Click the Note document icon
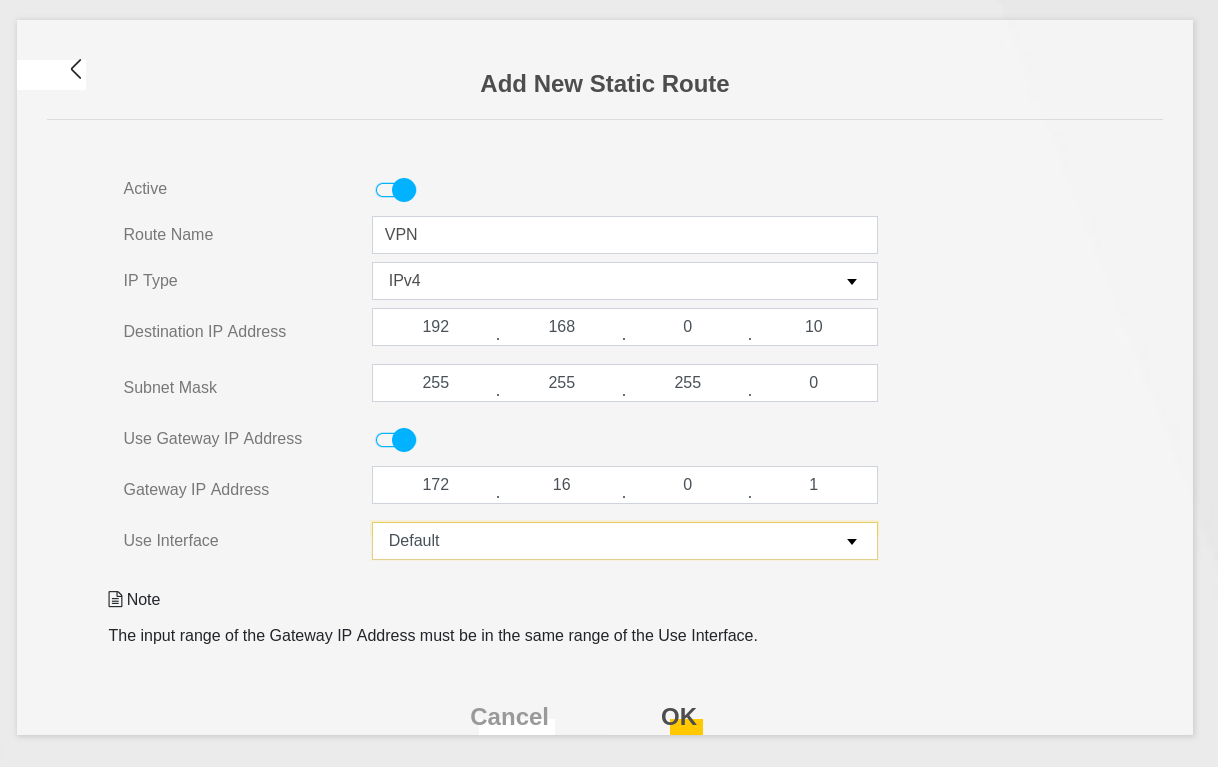1218x767 pixels. click(x=115, y=599)
